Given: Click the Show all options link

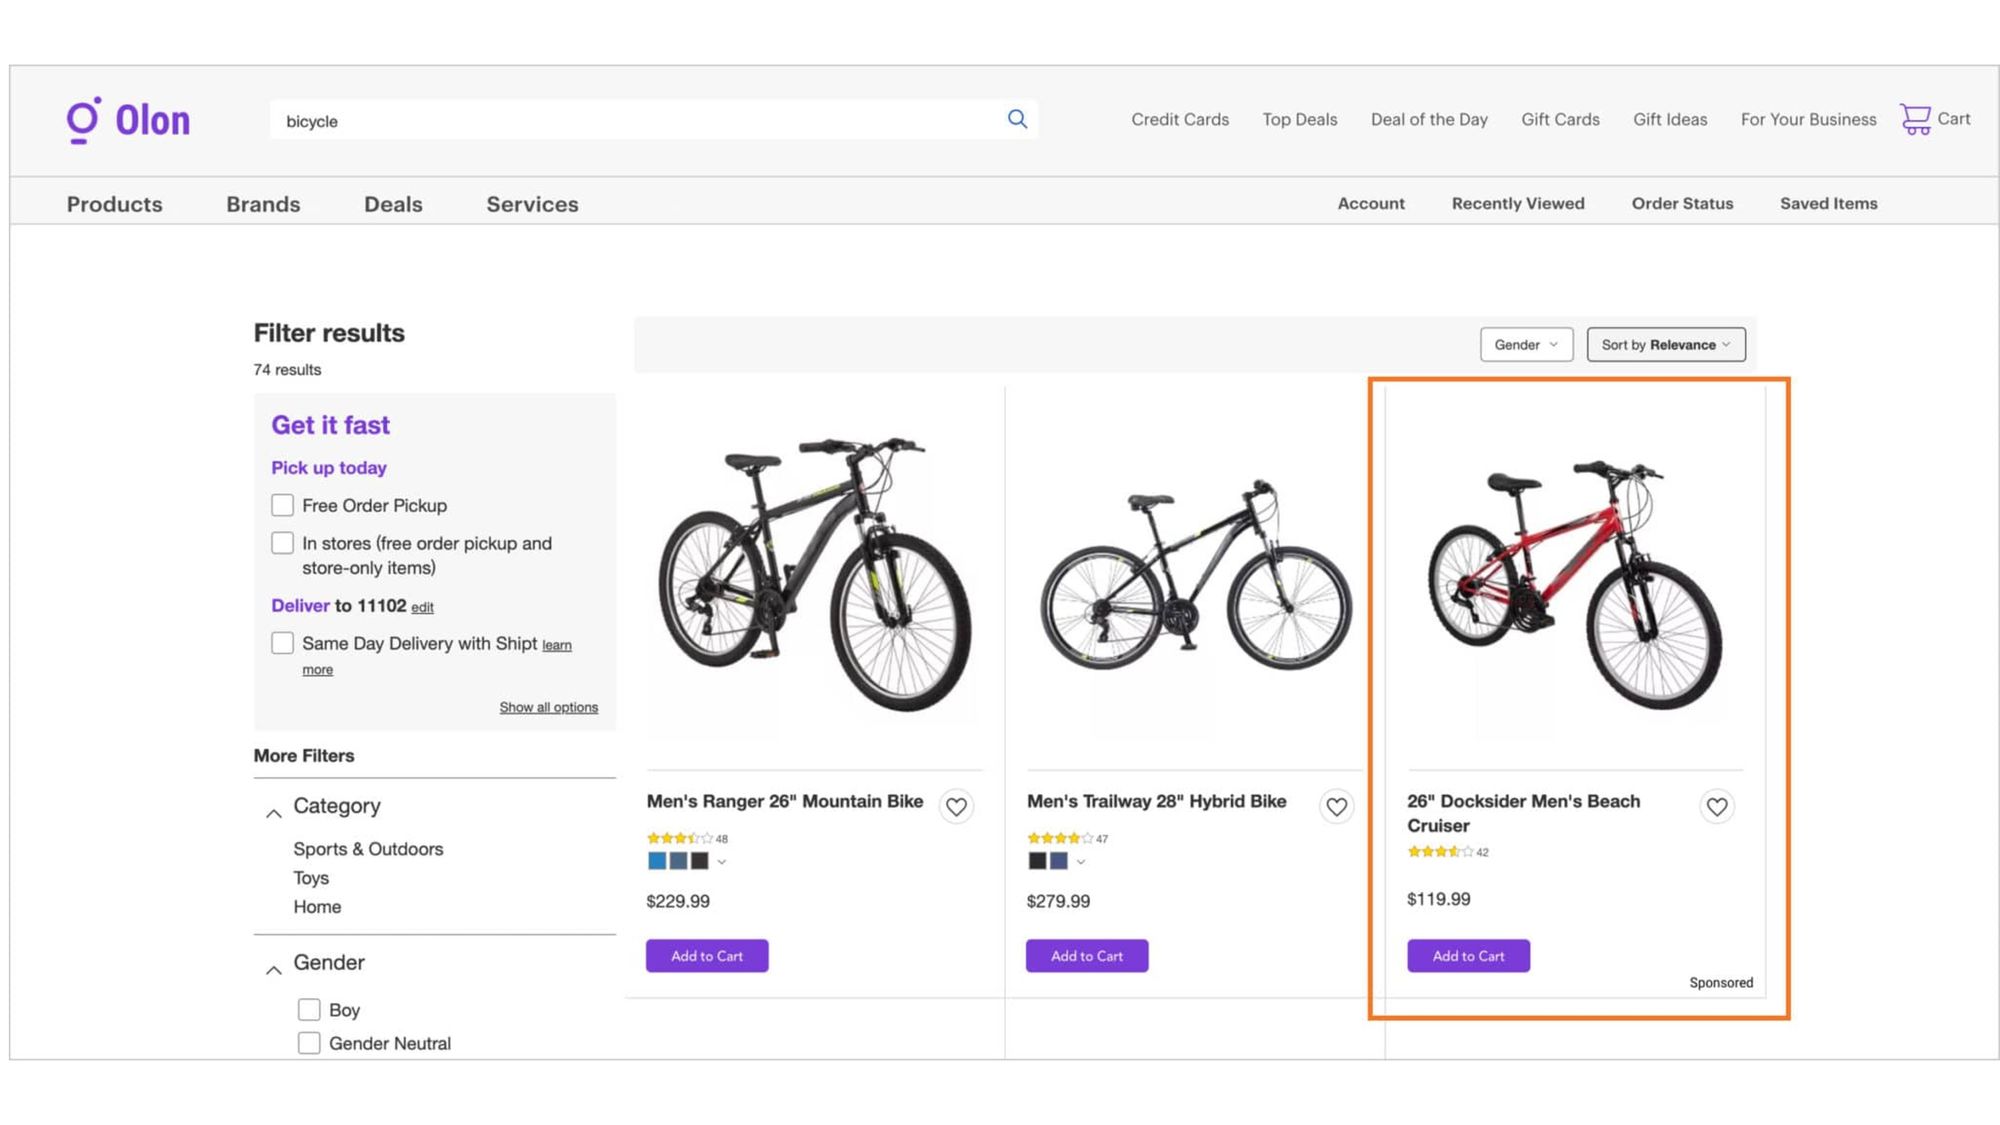Looking at the screenshot, I should 548,707.
